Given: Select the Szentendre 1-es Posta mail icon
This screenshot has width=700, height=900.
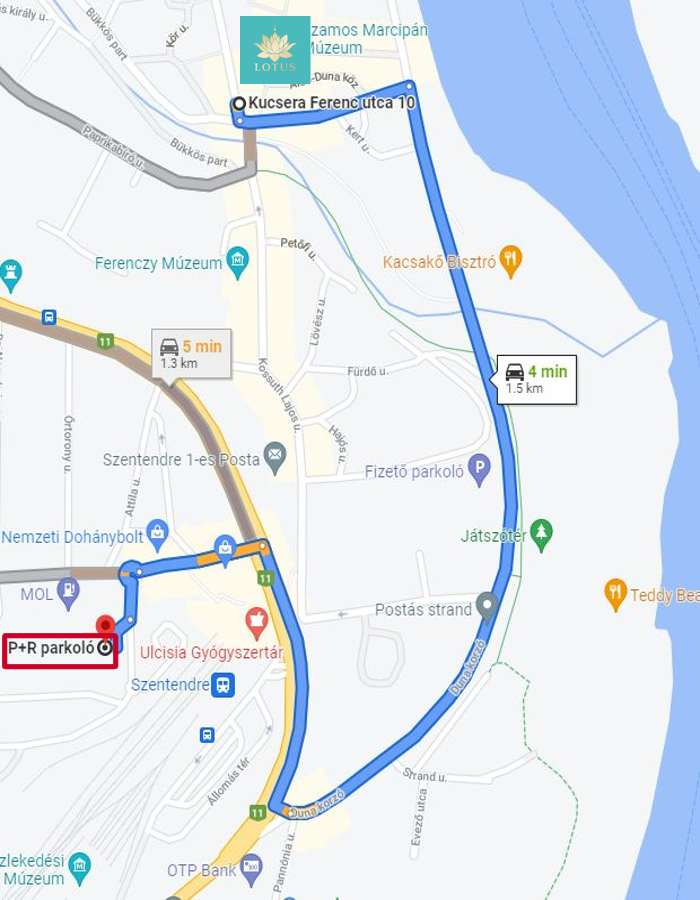Looking at the screenshot, I should click(275, 457).
